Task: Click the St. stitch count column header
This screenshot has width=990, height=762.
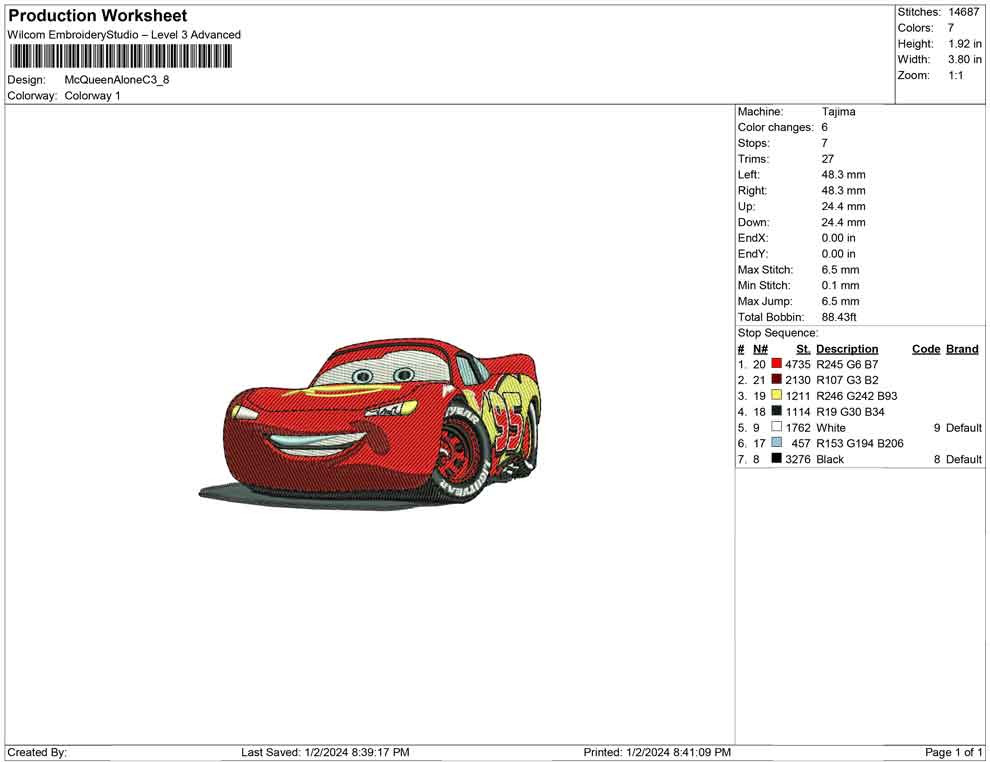Action: pos(803,349)
